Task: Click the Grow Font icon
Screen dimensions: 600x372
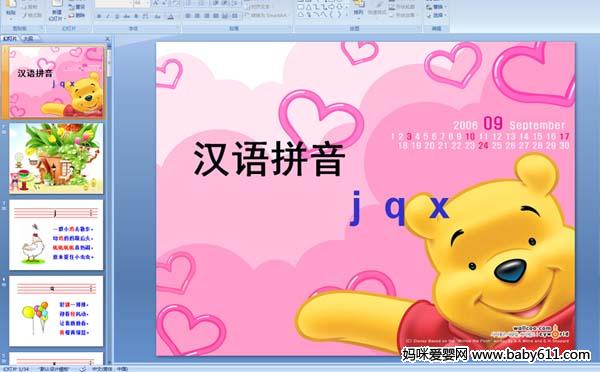Action: coord(156,3)
